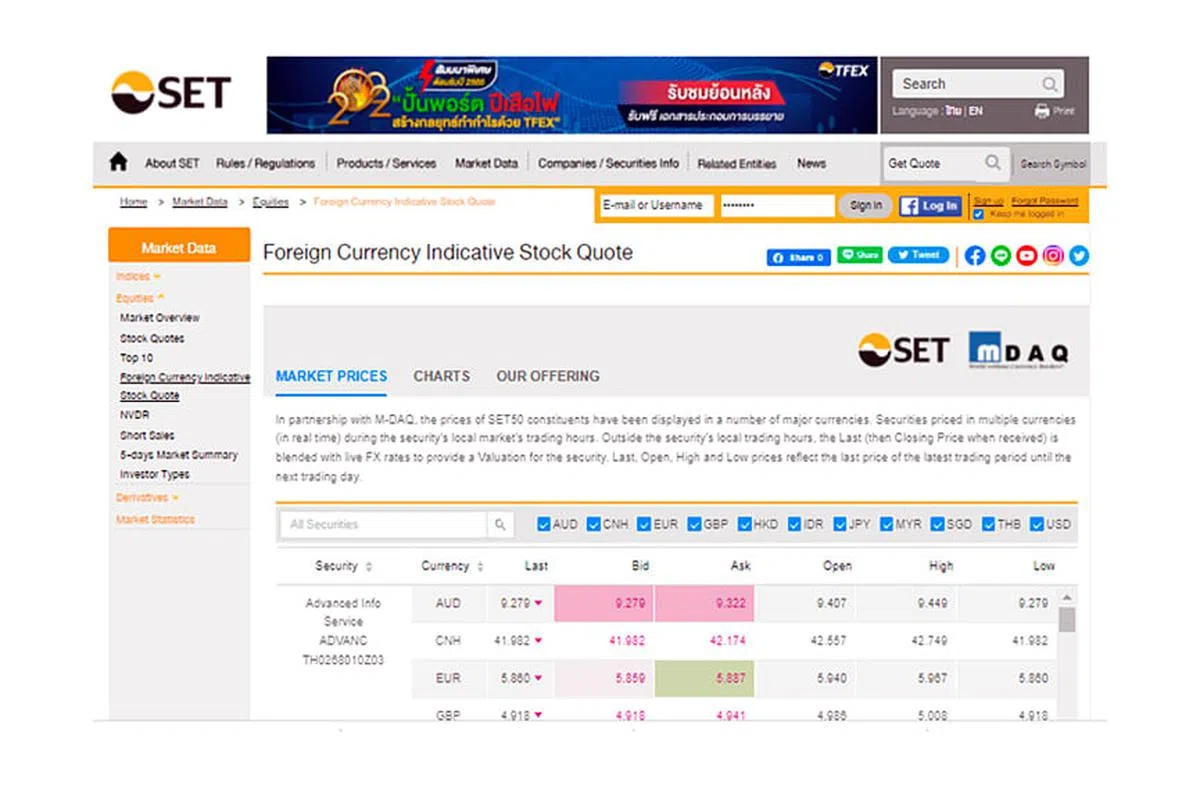Open the Market Data menu
Image resolution: width=1200 pixels, height=793 pixels.
click(x=486, y=163)
